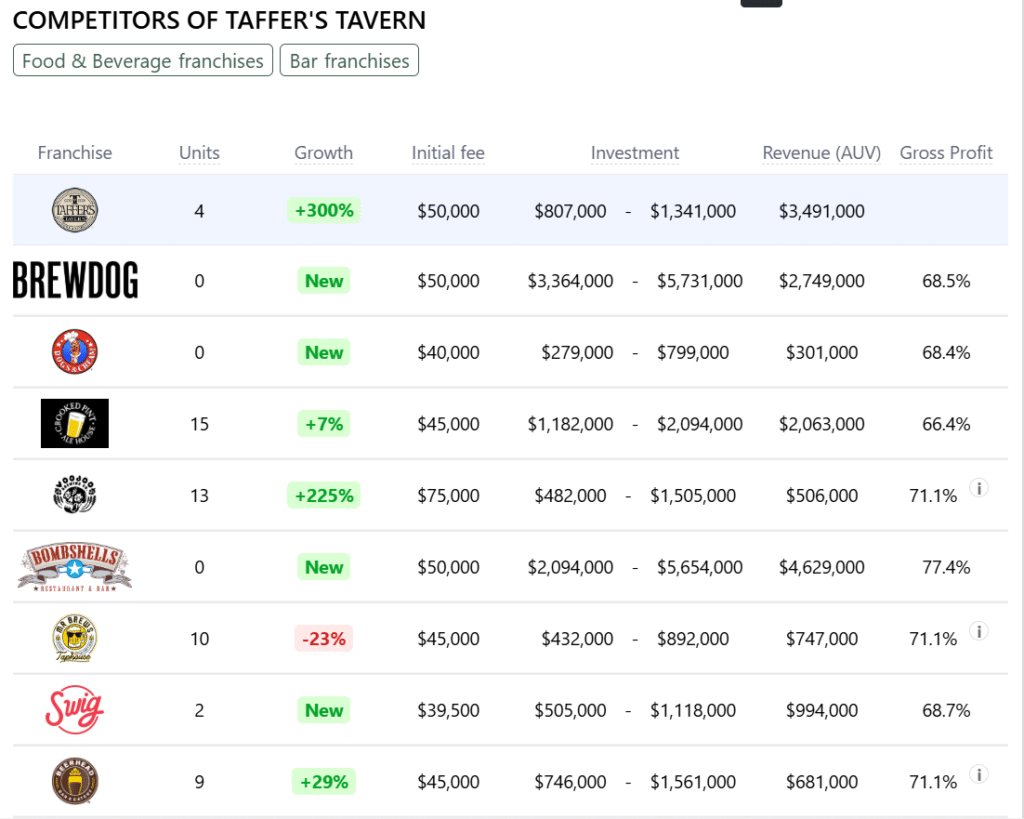1024x819 pixels.
Task: Select the +300% growth badge
Action: tap(324, 210)
